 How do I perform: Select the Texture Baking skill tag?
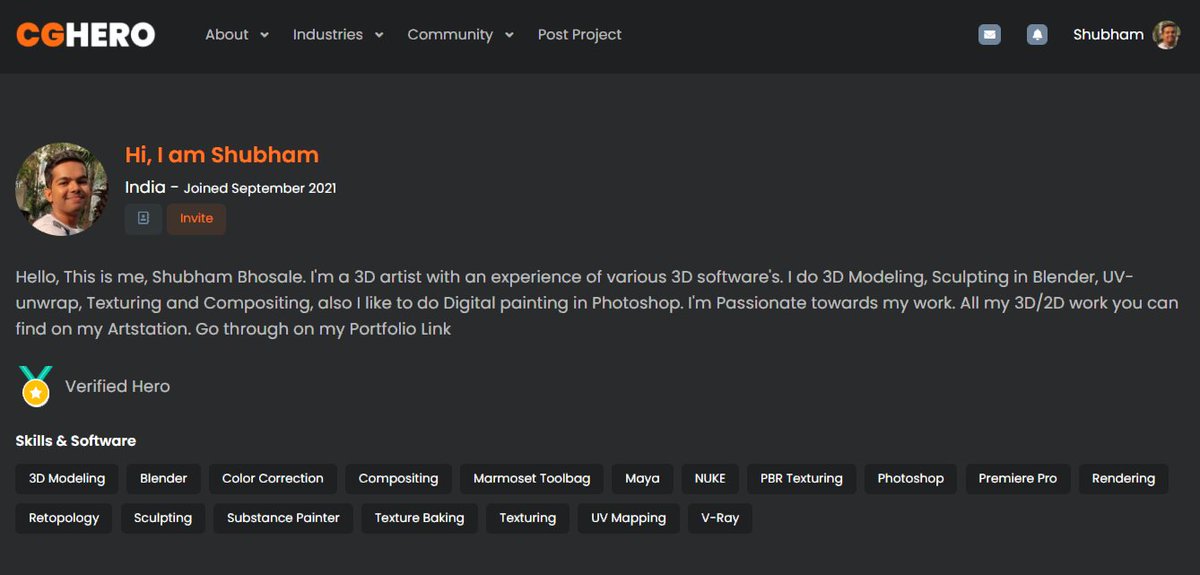420,518
